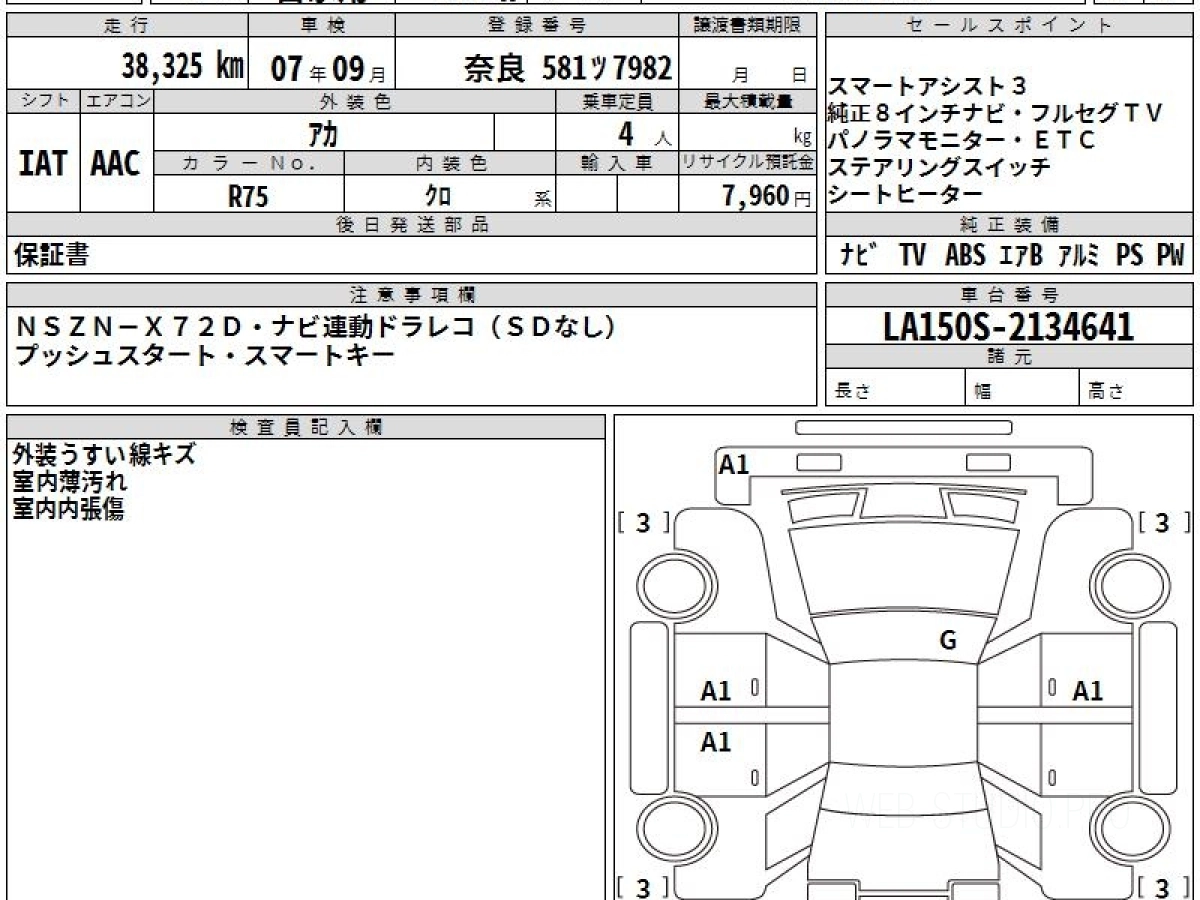Select the ABS equipment label
The image size is (1200, 900).
pyautogui.click(x=965, y=256)
